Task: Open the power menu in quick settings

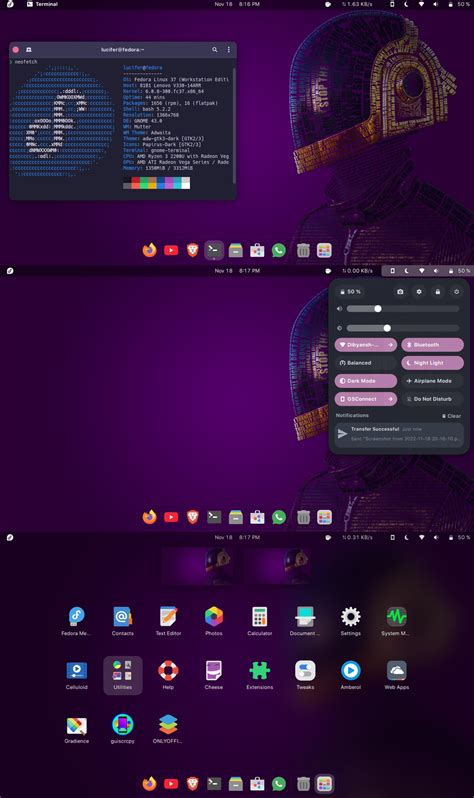Action: point(457,292)
